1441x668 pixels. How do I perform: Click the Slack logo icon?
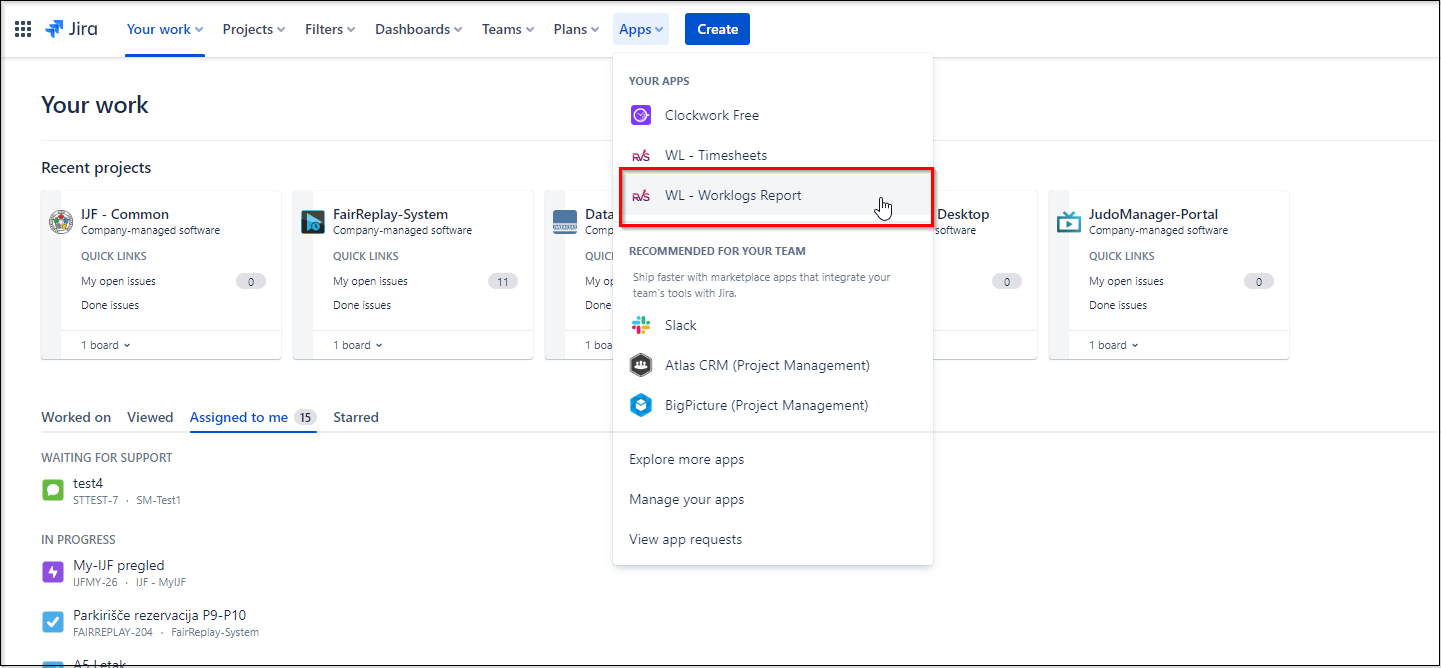tap(641, 325)
